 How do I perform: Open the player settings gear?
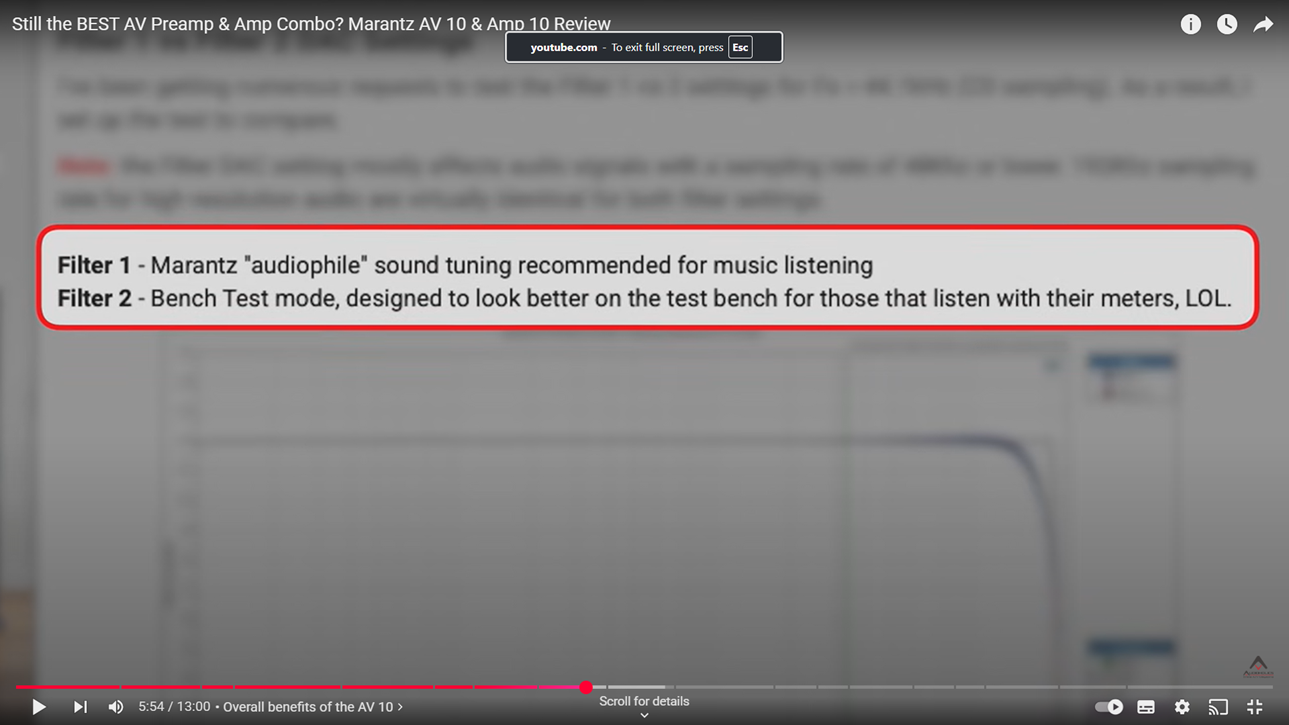(1182, 707)
